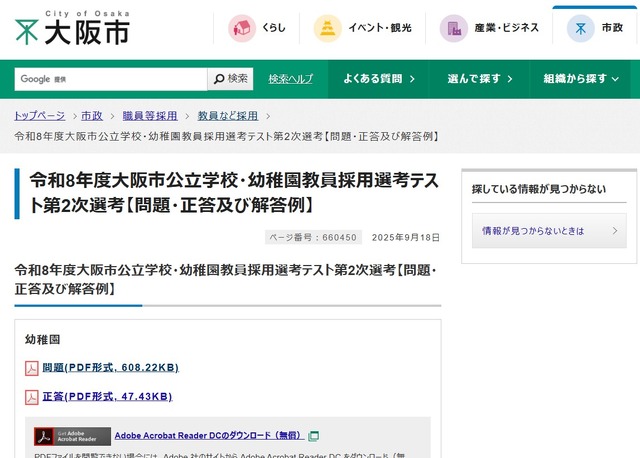Screen dimensions: 640x458
Task: Go to トップページ breadcrumb link
Action: pos(40,116)
